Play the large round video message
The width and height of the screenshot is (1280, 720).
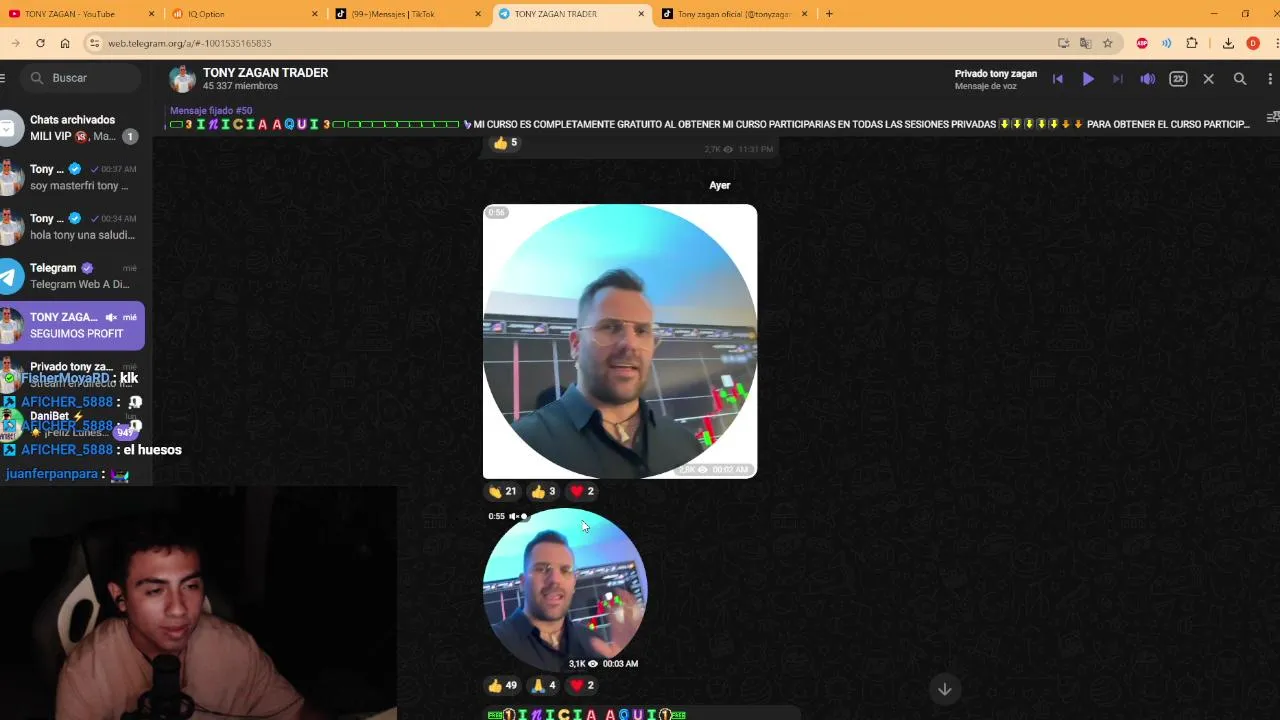(620, 341)
